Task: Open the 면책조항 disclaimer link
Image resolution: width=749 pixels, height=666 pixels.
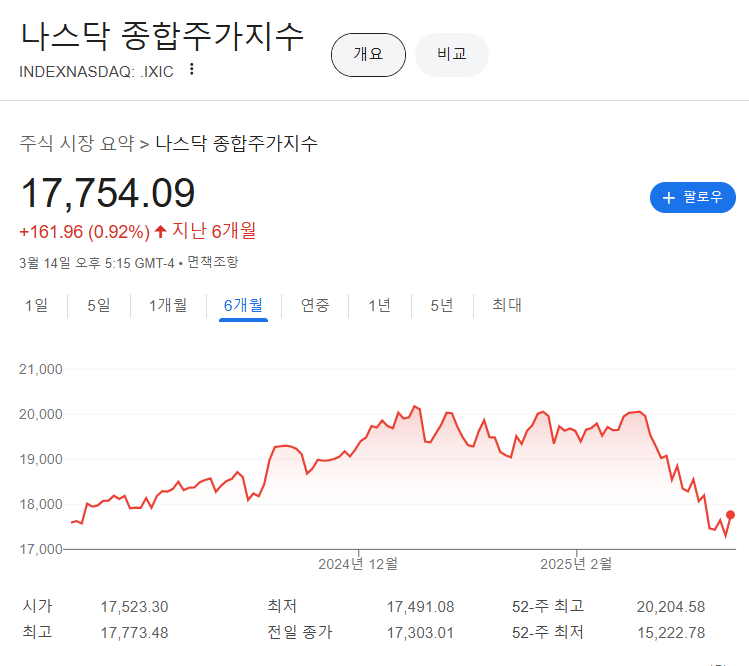Action: [213, 262]
